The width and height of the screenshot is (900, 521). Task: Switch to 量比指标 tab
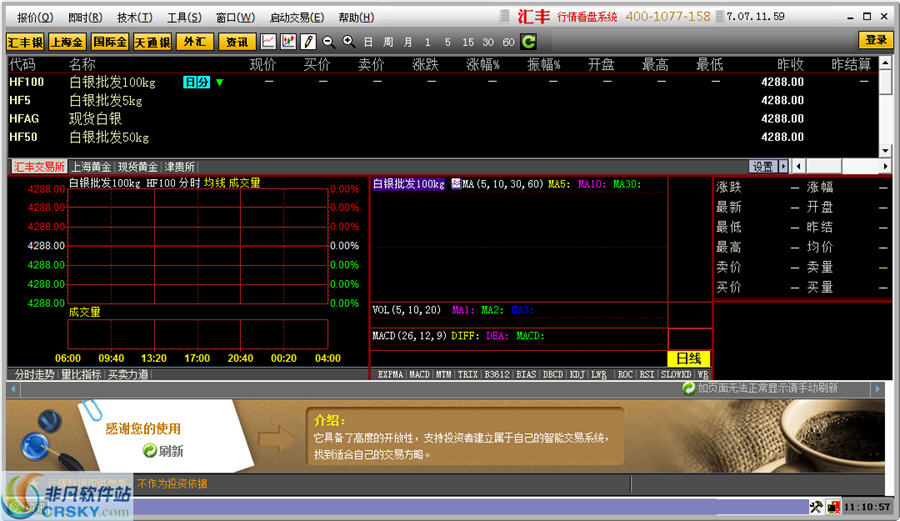(81, 374)
